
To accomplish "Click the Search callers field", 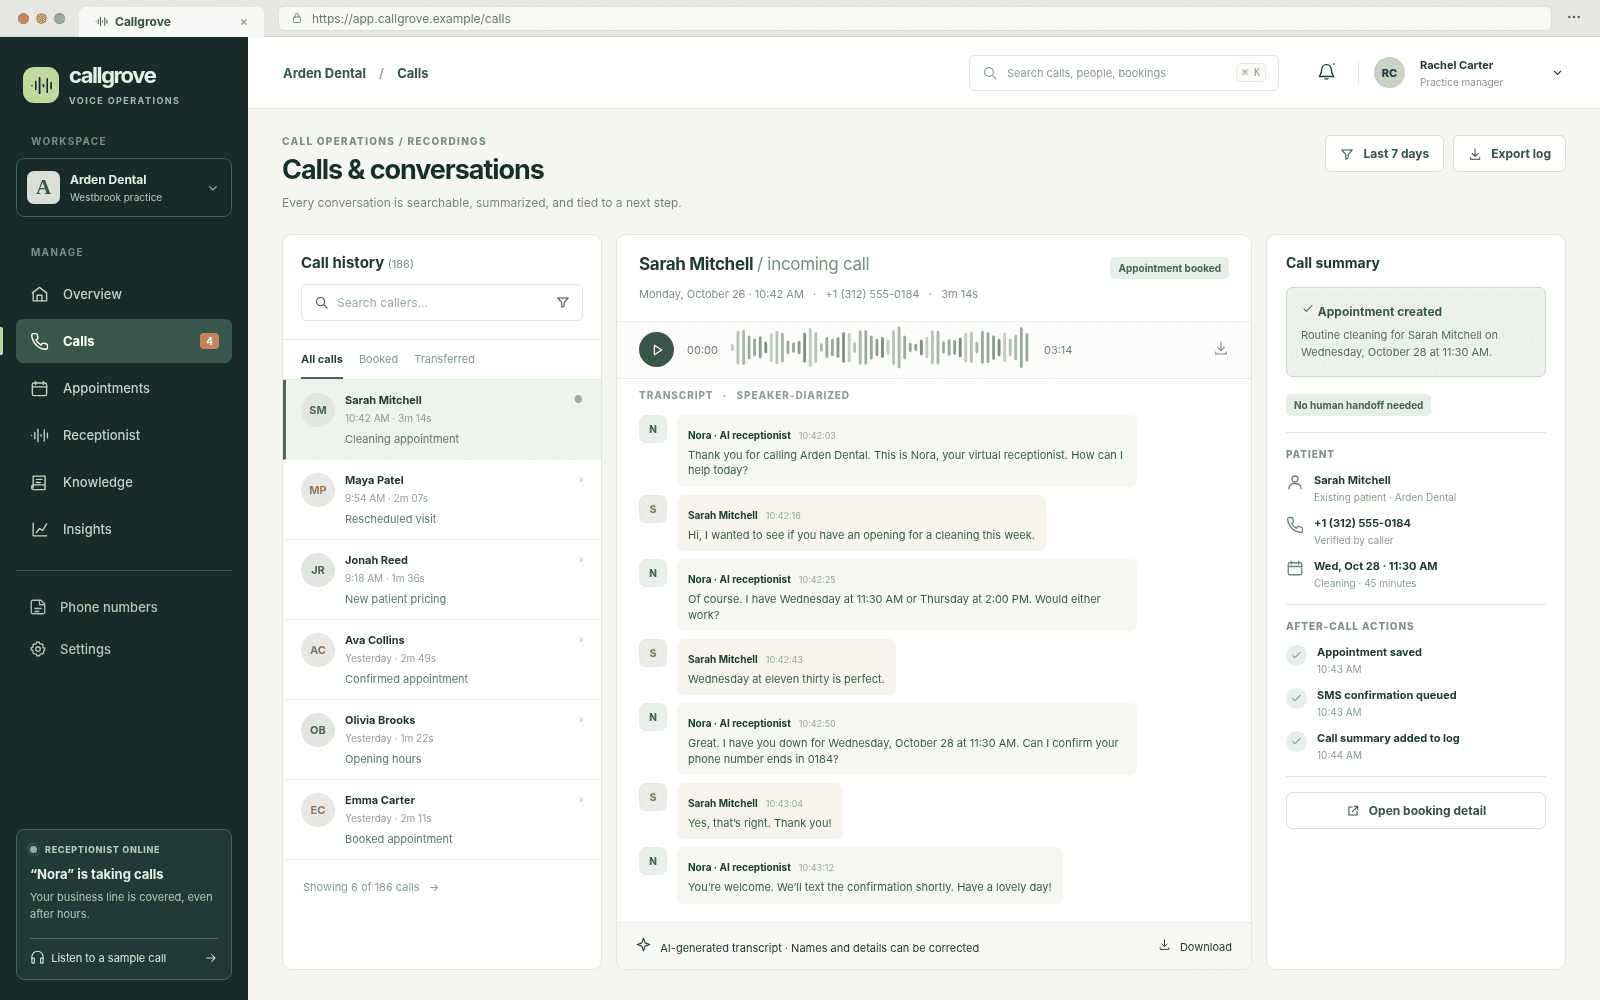I will point(442,303).
